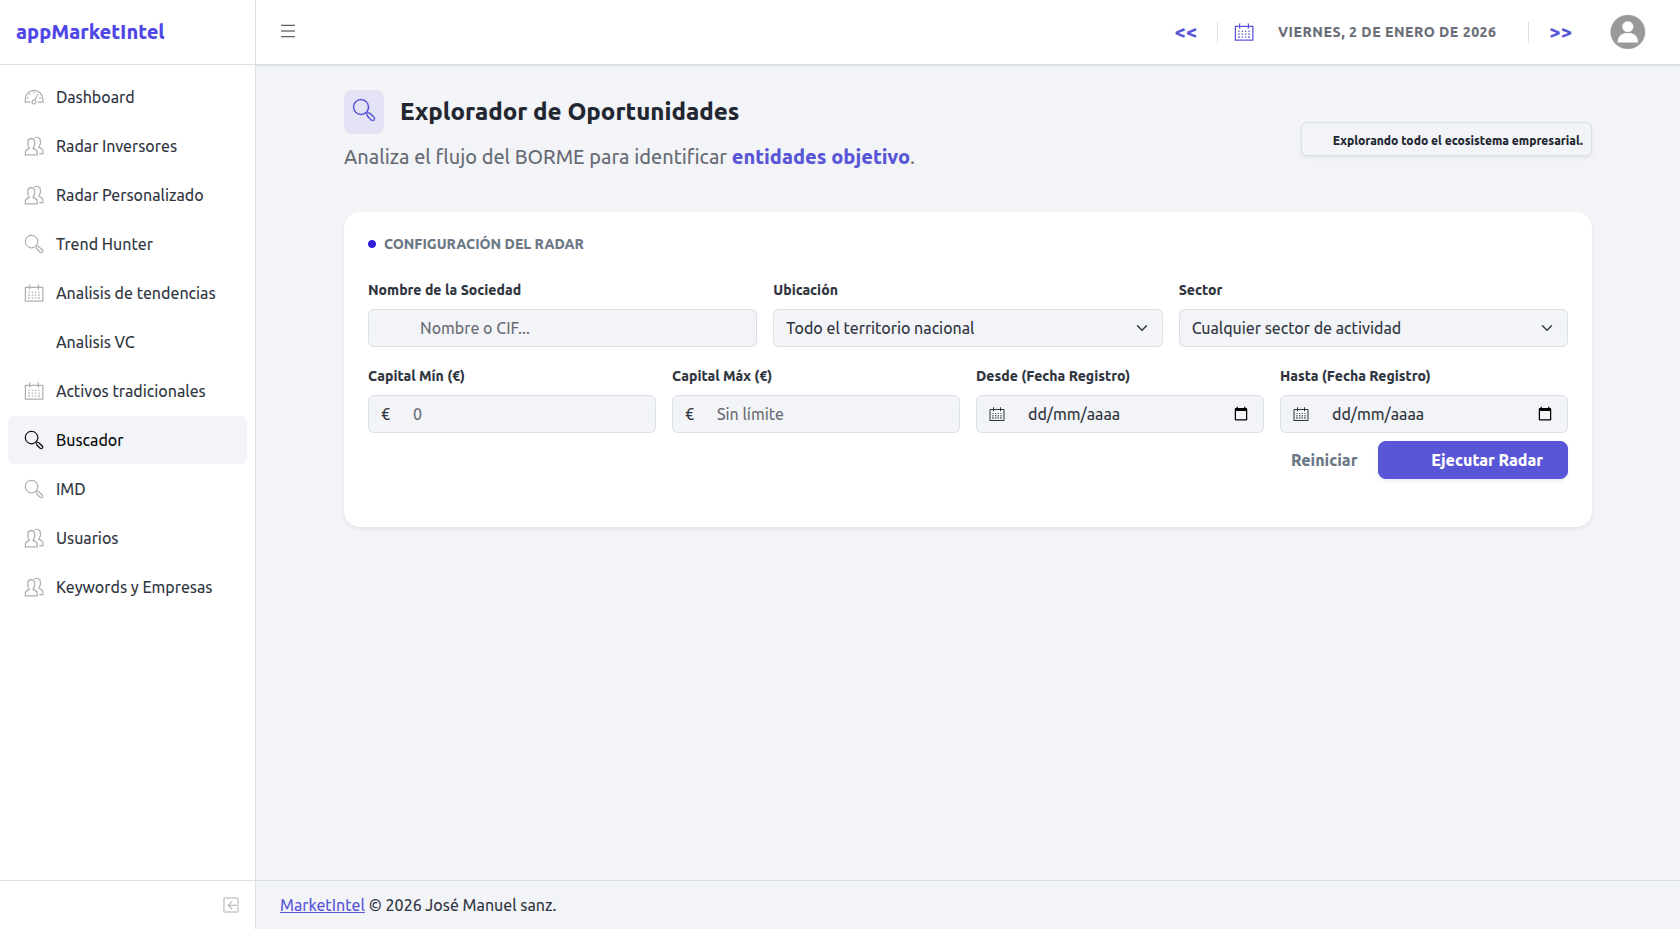Open the user profile avatar
This screenshot has width=1680, height=929.
click(x=1627, y=31)
